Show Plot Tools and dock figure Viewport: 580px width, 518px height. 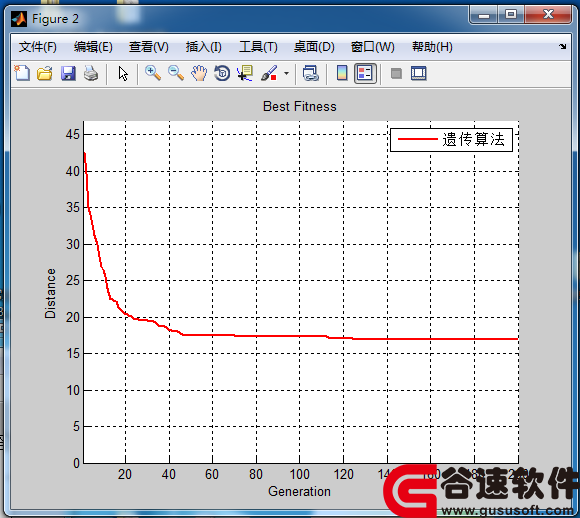point(419,73)
